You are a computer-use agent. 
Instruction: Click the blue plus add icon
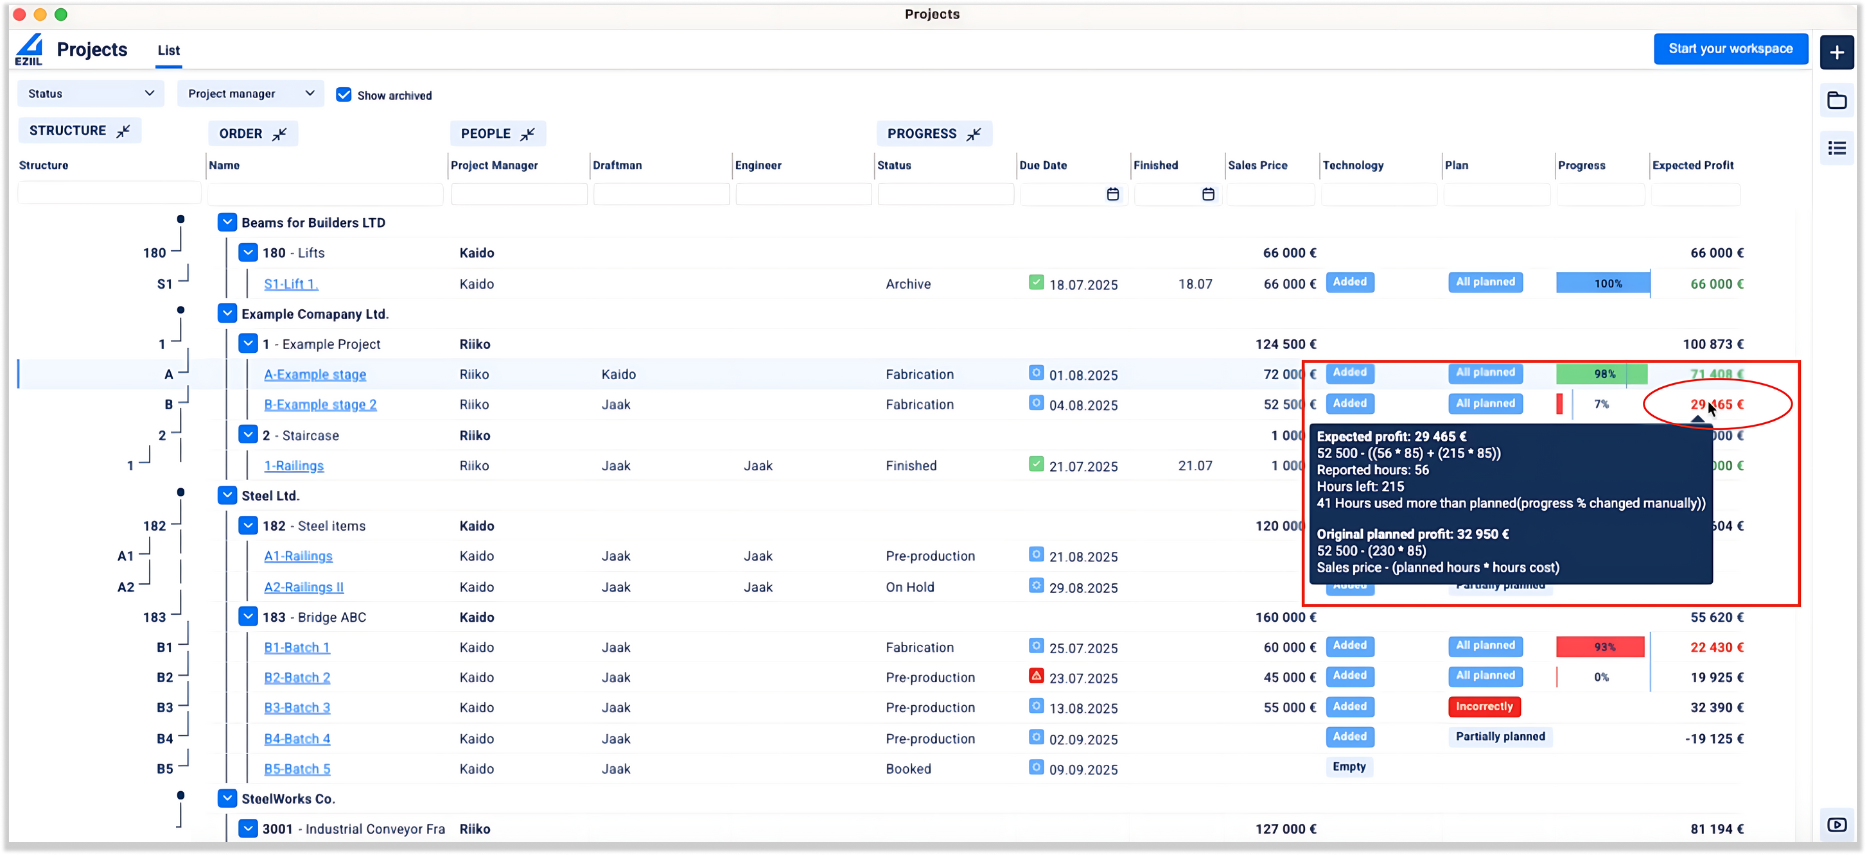1837,52
